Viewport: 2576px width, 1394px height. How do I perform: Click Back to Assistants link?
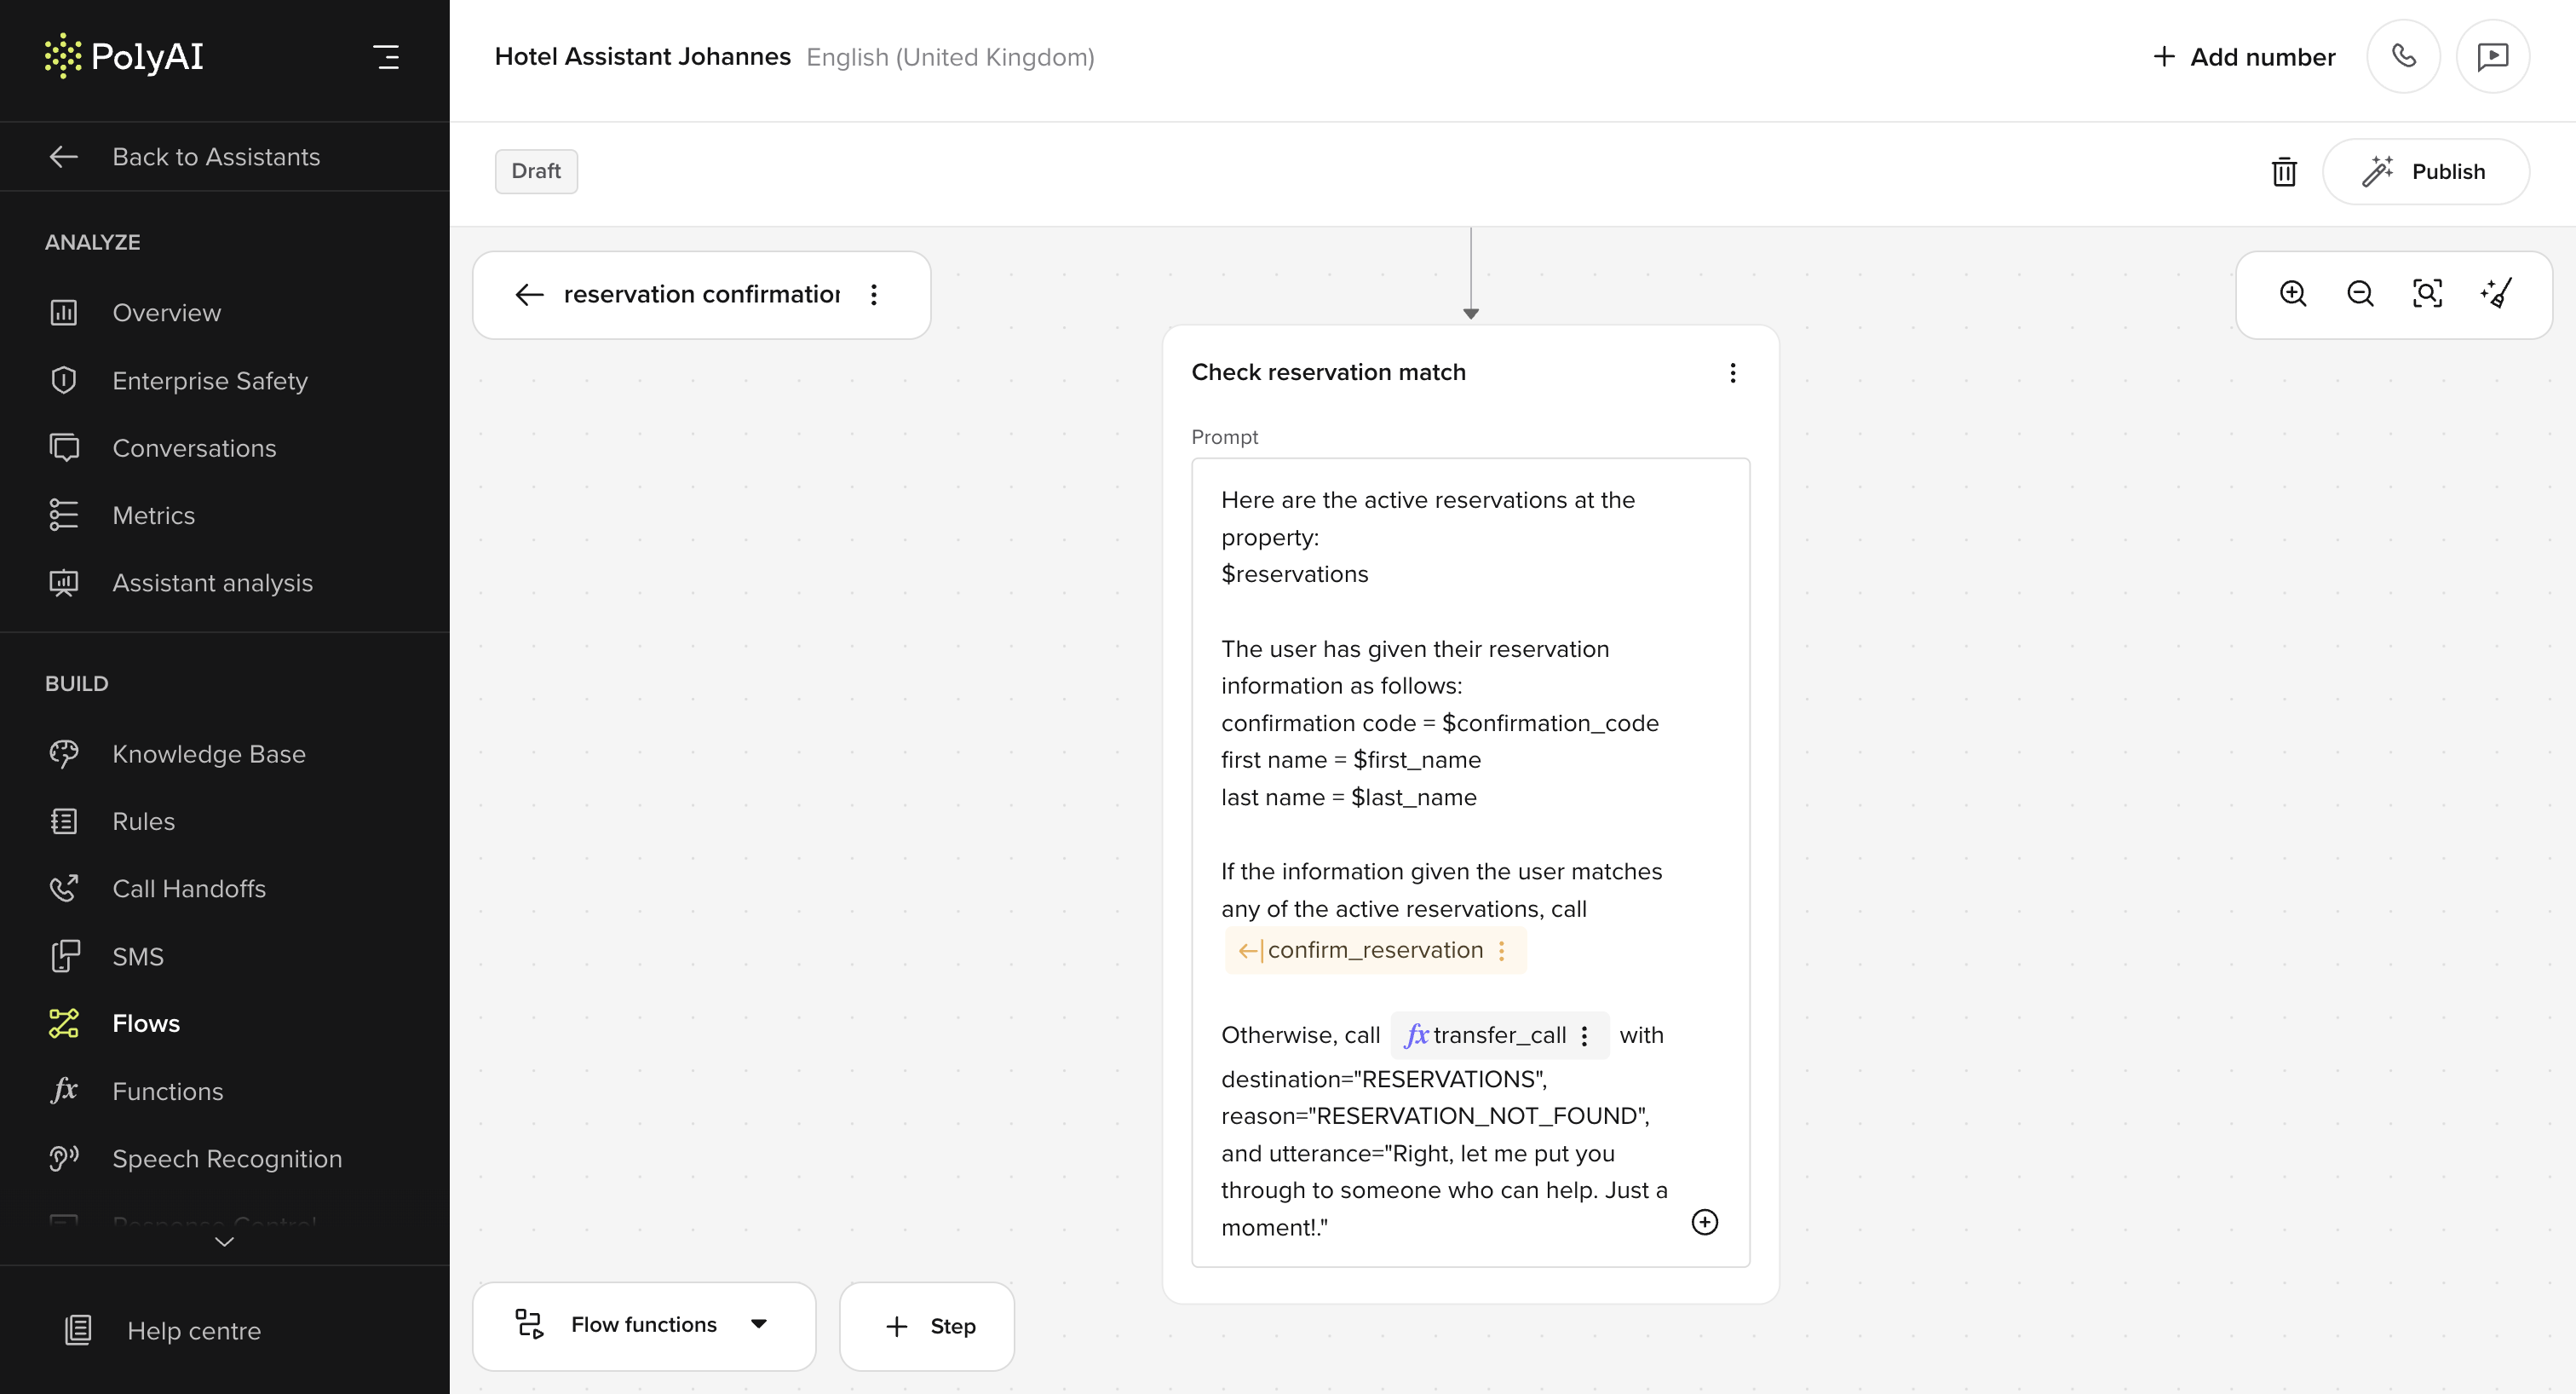[x=216, y=157]
